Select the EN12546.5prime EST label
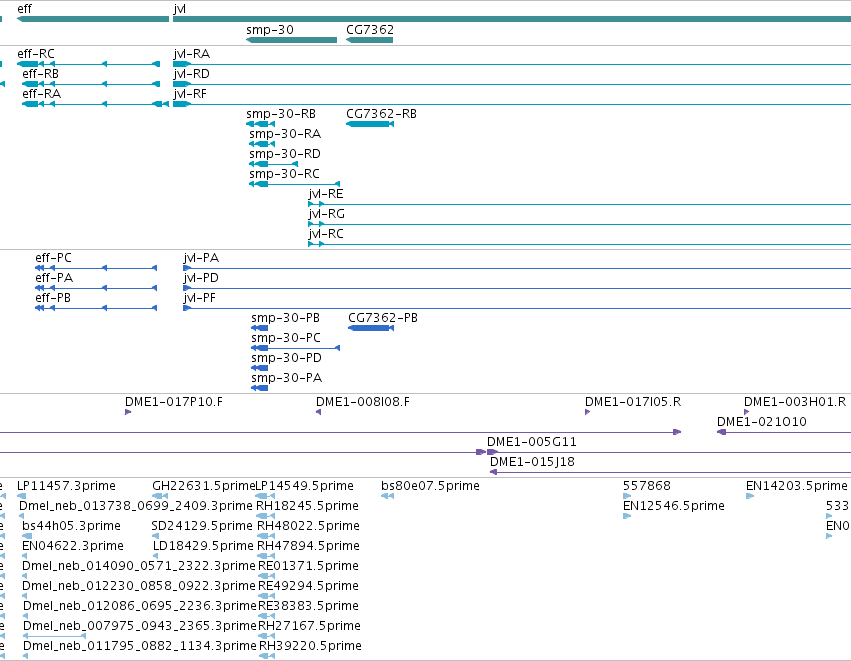The image size is (851, 661). tap(674, 506)
